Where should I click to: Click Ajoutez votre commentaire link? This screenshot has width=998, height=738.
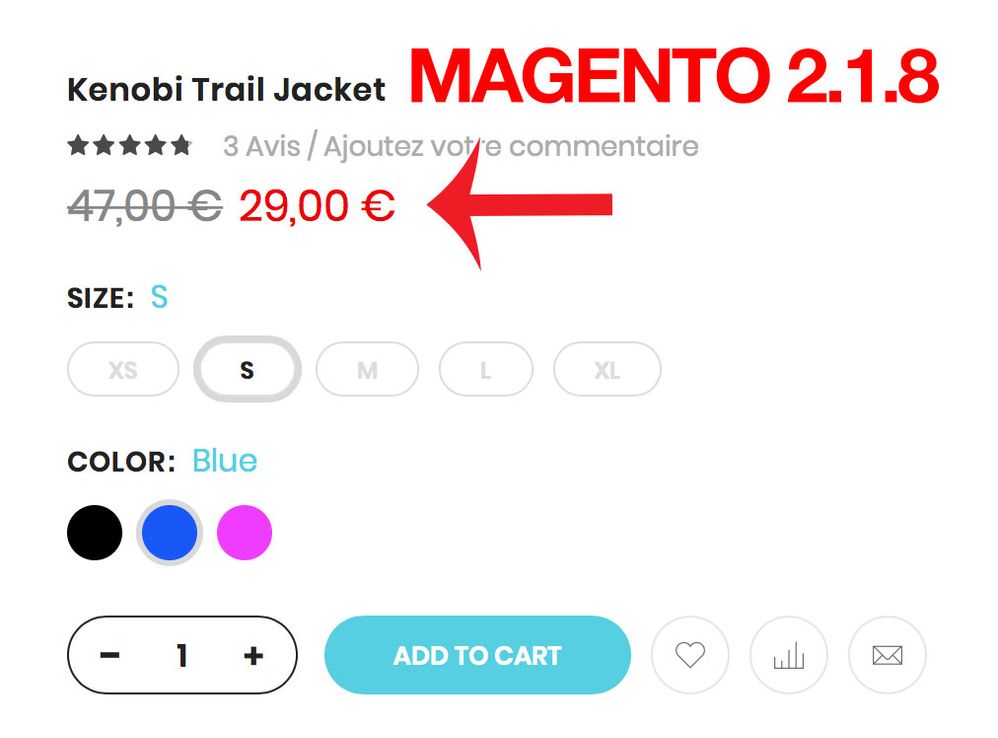click(x=511, y=147)
